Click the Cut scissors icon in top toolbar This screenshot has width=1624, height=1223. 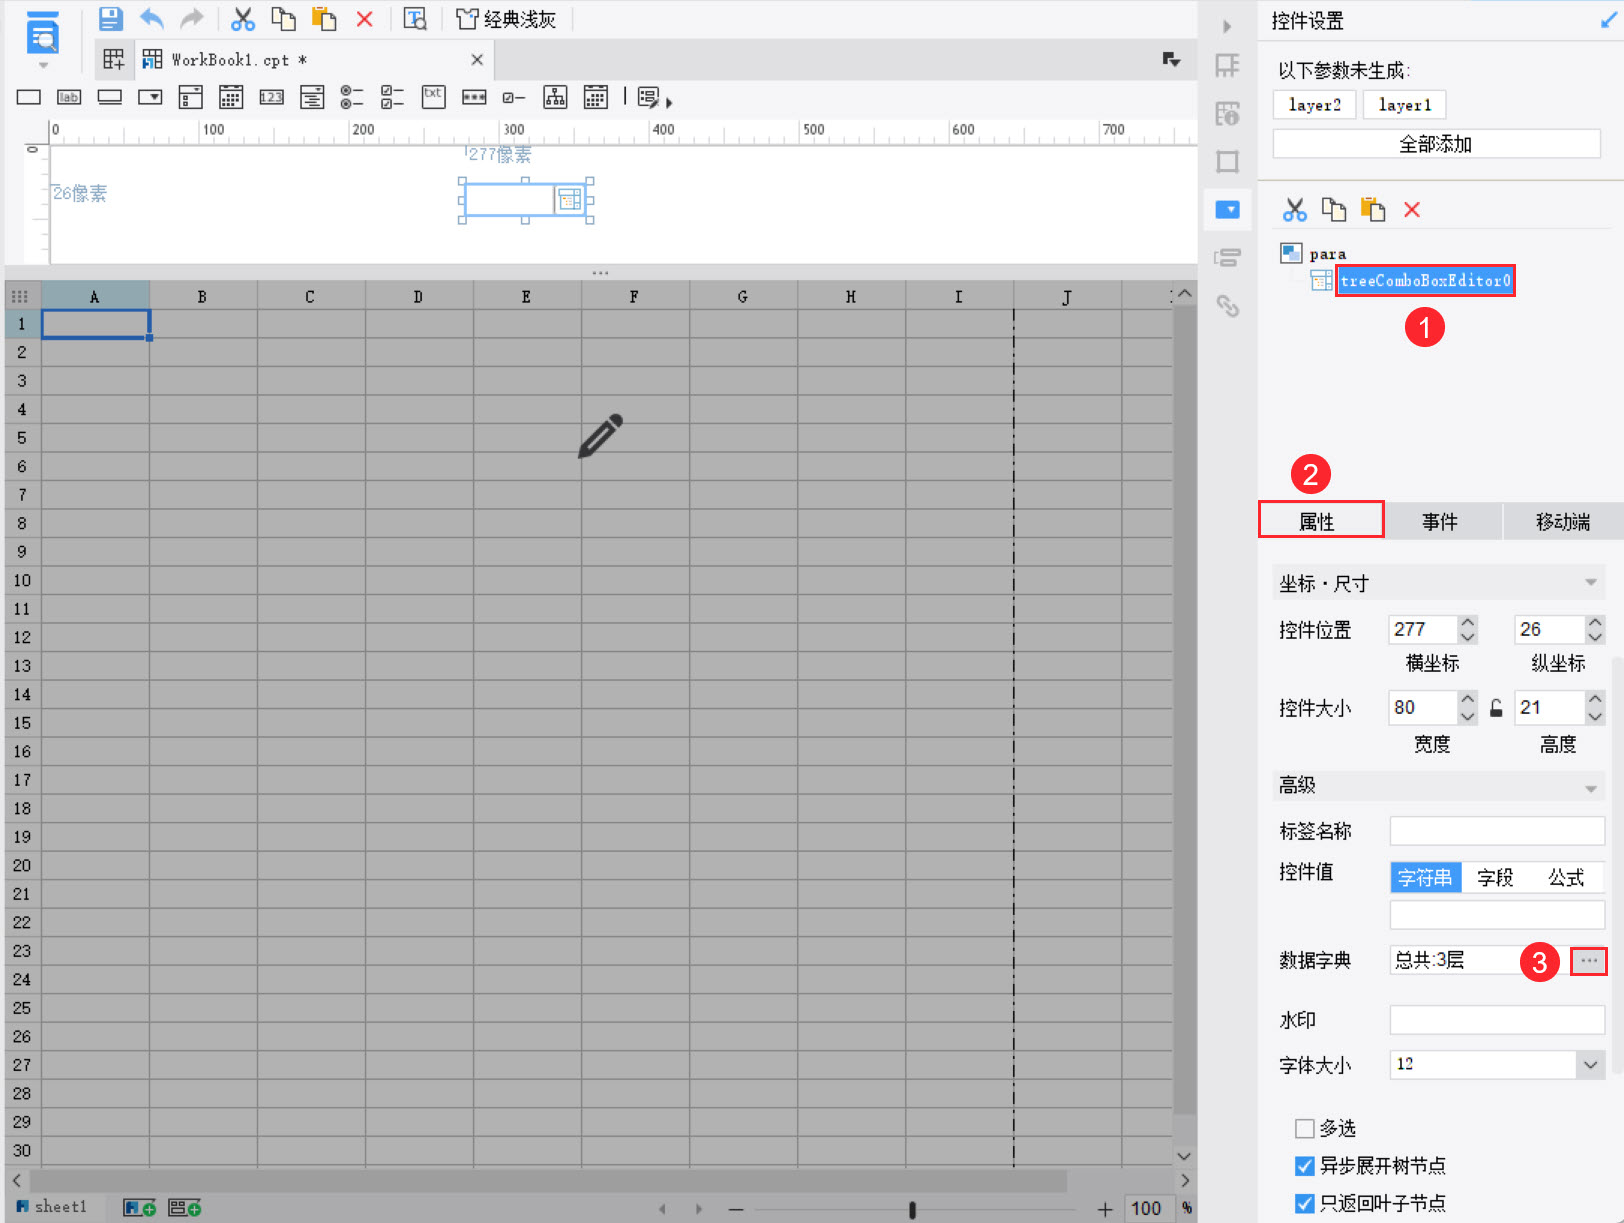tap(243, 18)
